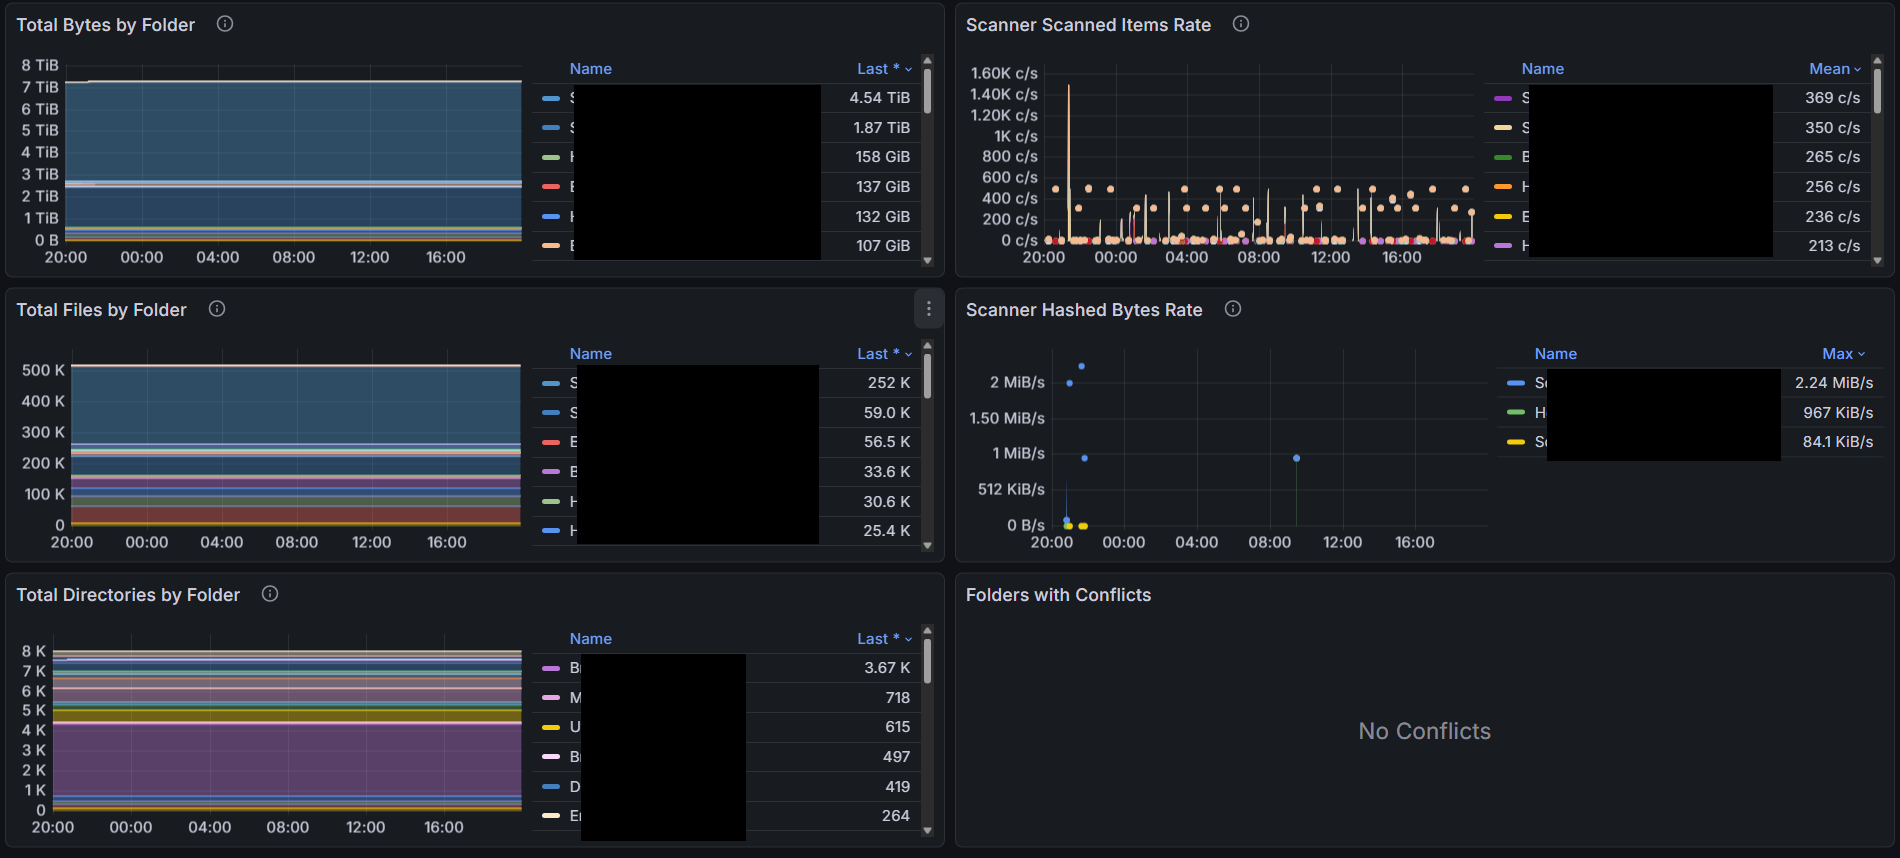Click the scrollbar in Total Files legend
Viewport: 1900px width, 858px height.
[928, 376]
